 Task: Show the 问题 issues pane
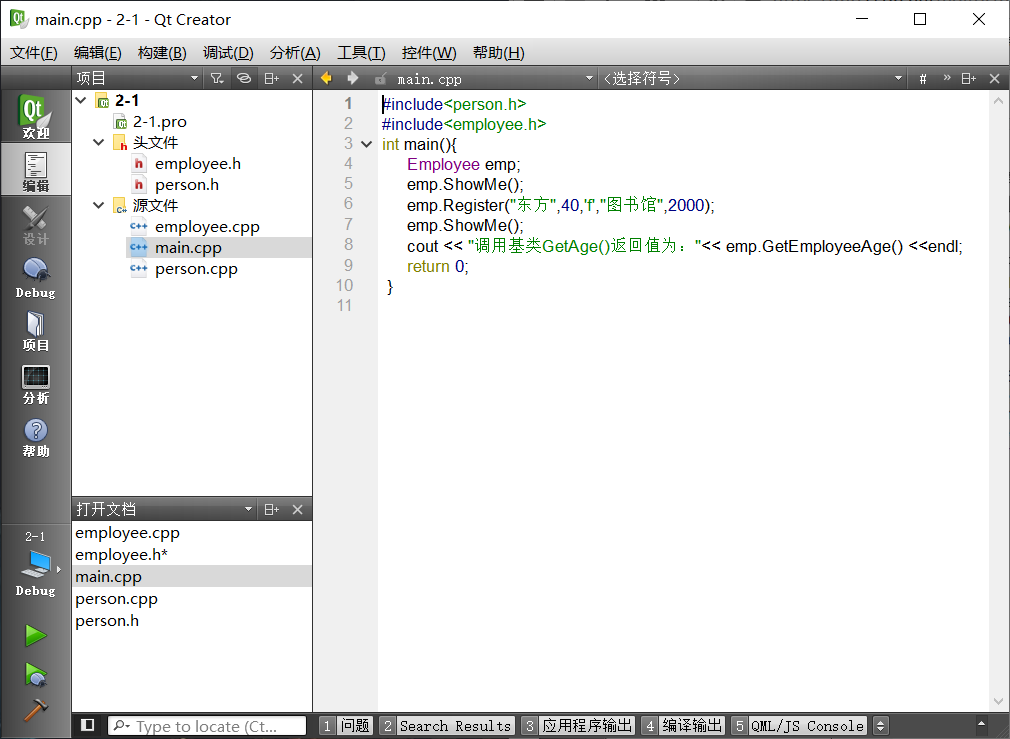point(346,726)
